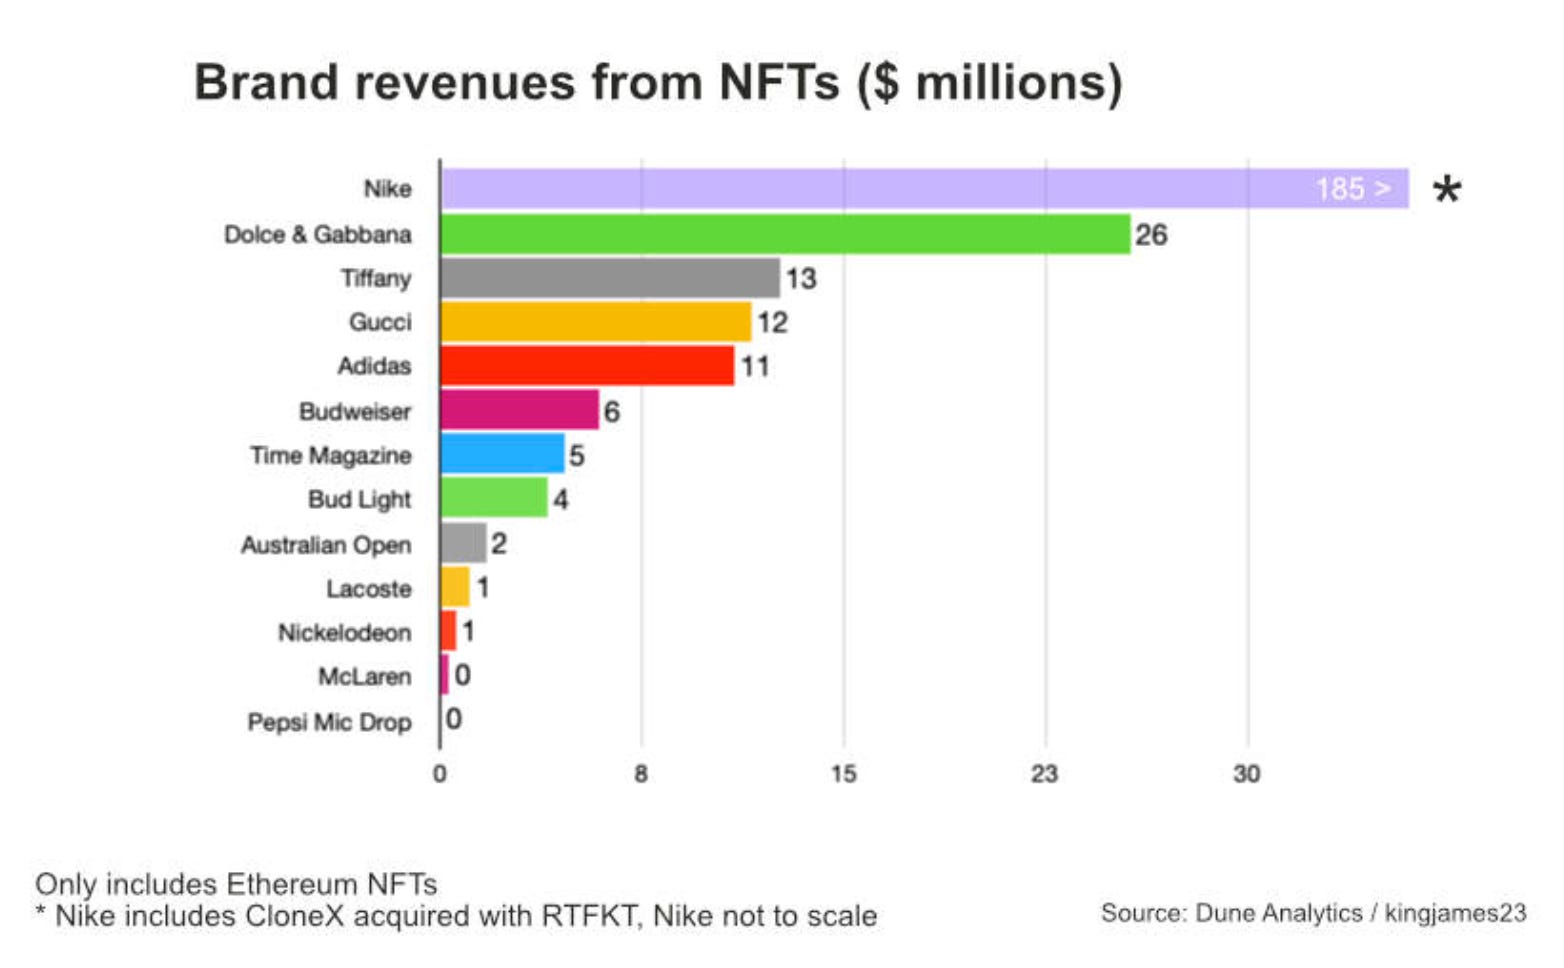Click the value 1 beside Lacoste bar
This screenshot has height=968, width=1564.
pyautogui.click(x=483, y=588)
